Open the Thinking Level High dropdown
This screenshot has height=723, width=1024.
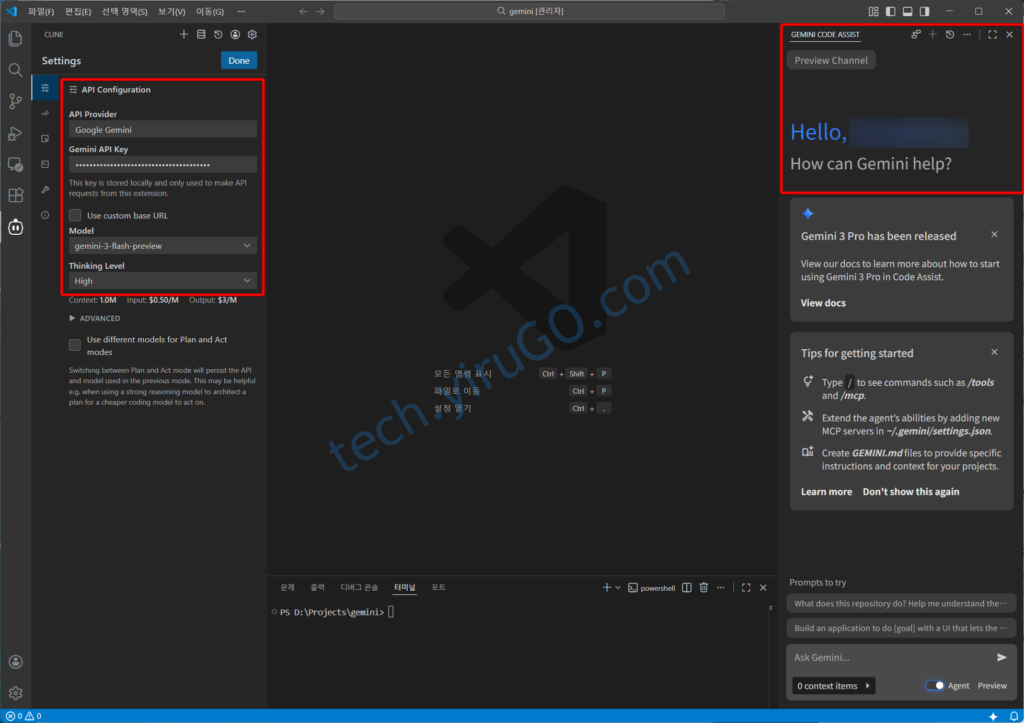coord(163,281)
